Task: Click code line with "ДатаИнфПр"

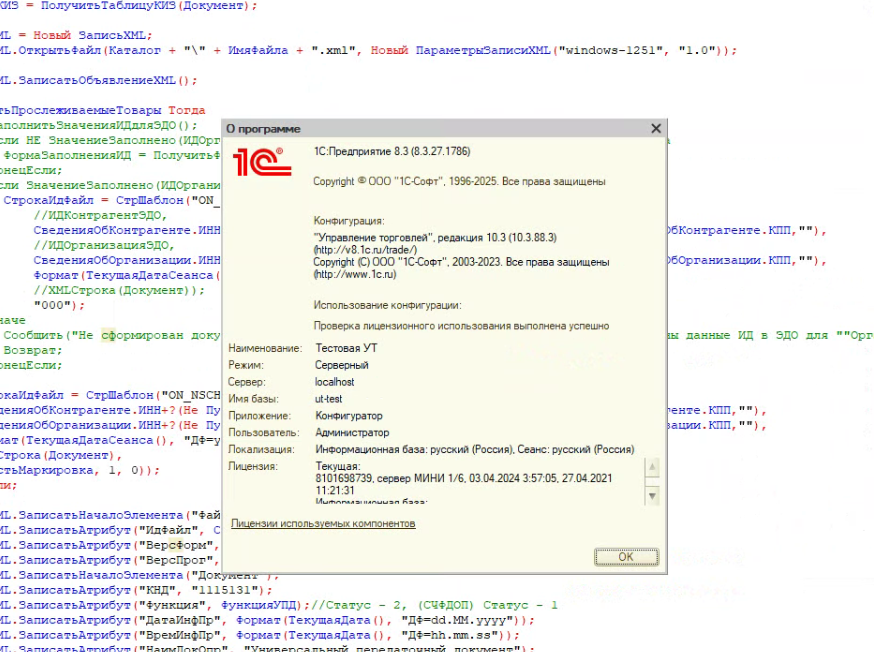Action: 268,620
